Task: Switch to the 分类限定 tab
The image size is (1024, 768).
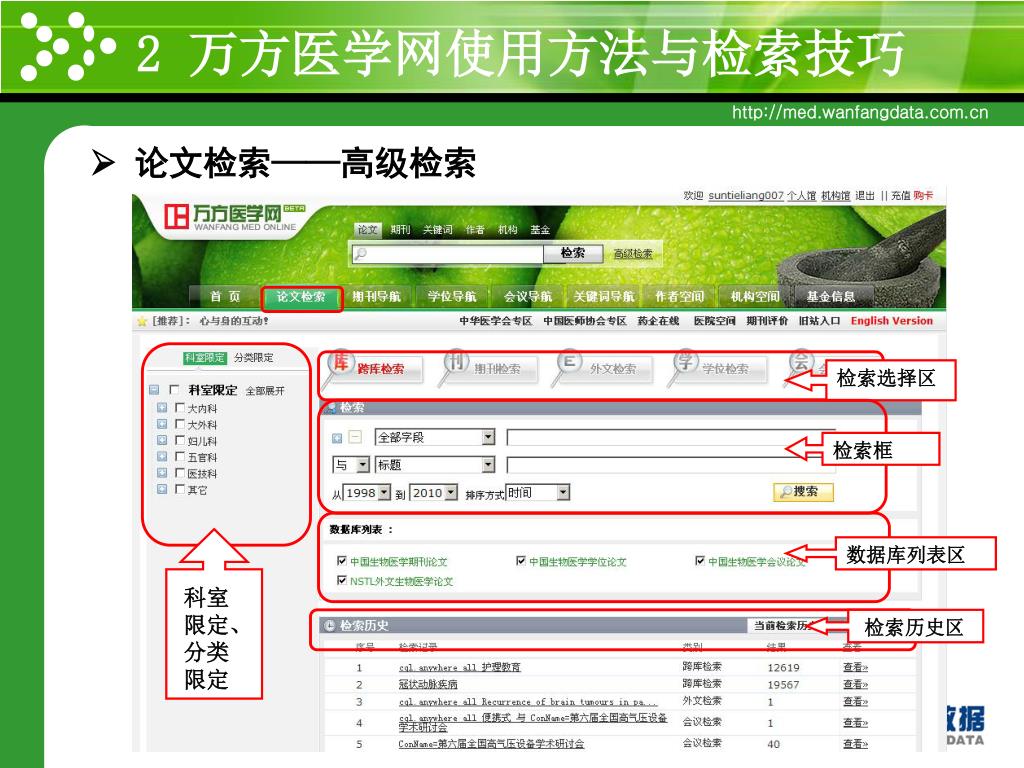Action: pos(254,358)
